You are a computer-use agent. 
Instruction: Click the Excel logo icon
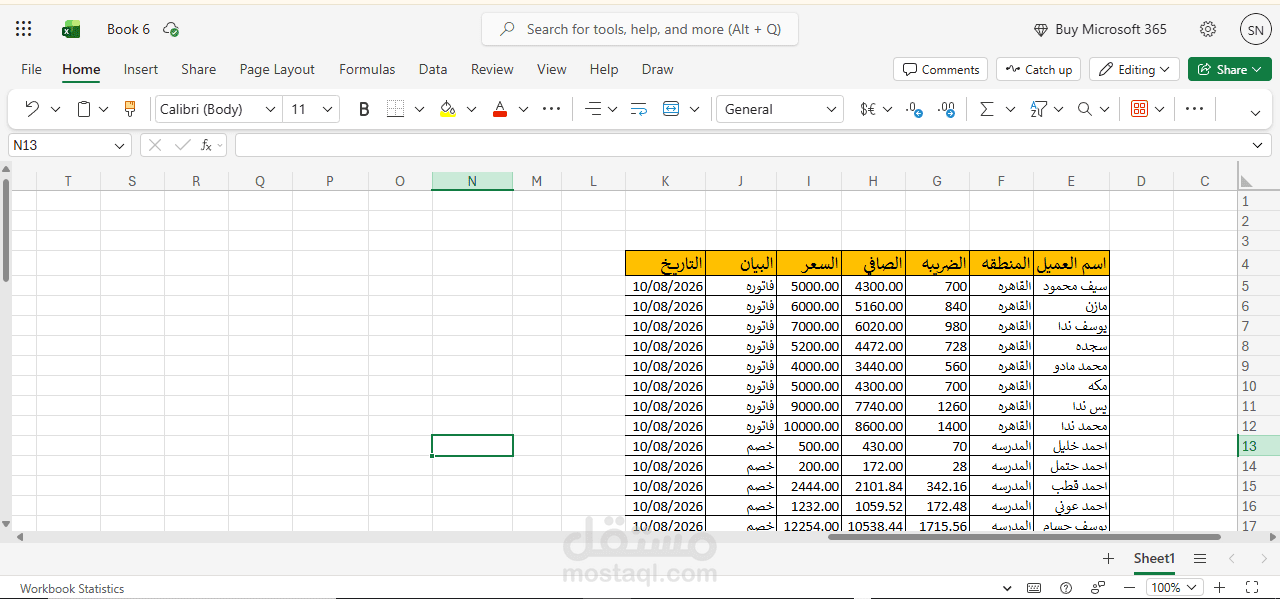click(71, 29)
